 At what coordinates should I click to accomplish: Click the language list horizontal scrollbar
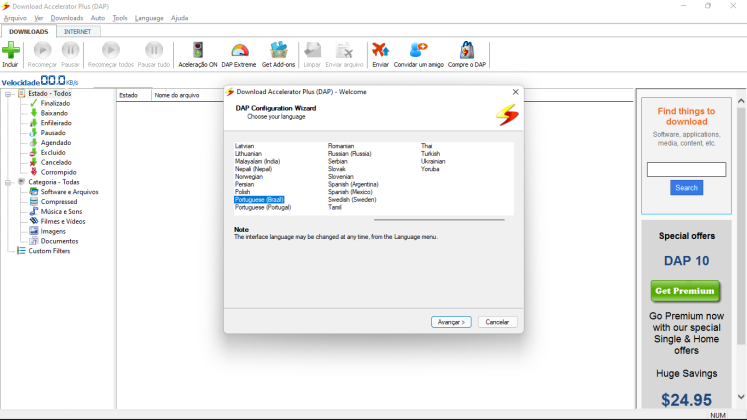tap(439, 220)
